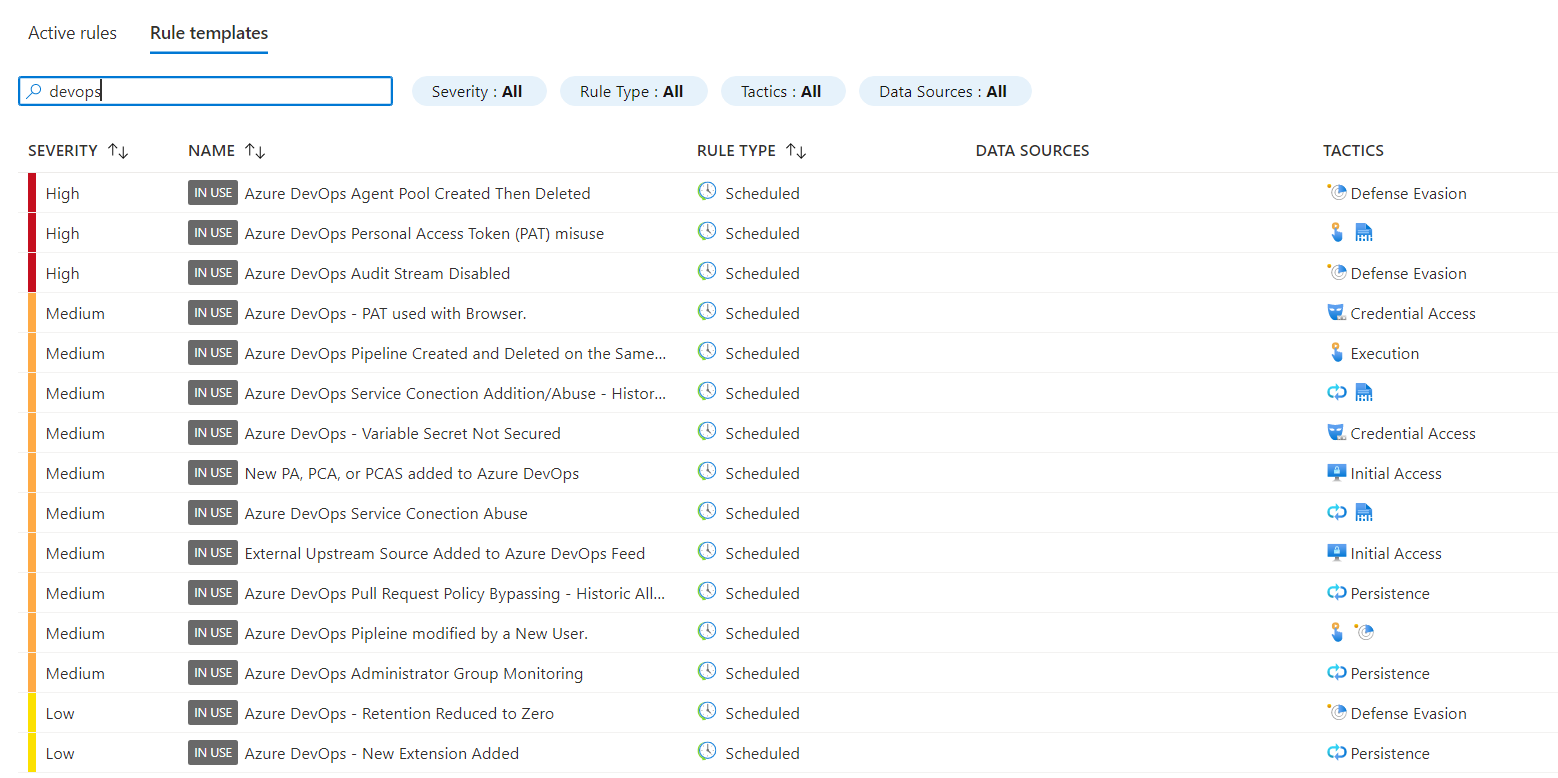Select Azure DevOps - New Extension Added

coord(382,753)
